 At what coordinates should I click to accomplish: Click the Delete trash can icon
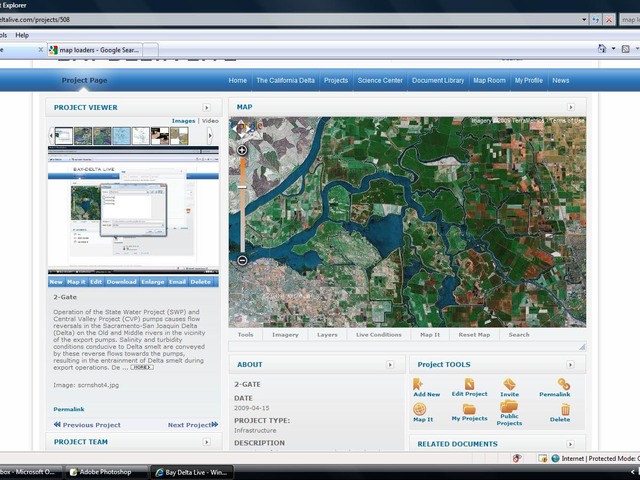565,409
